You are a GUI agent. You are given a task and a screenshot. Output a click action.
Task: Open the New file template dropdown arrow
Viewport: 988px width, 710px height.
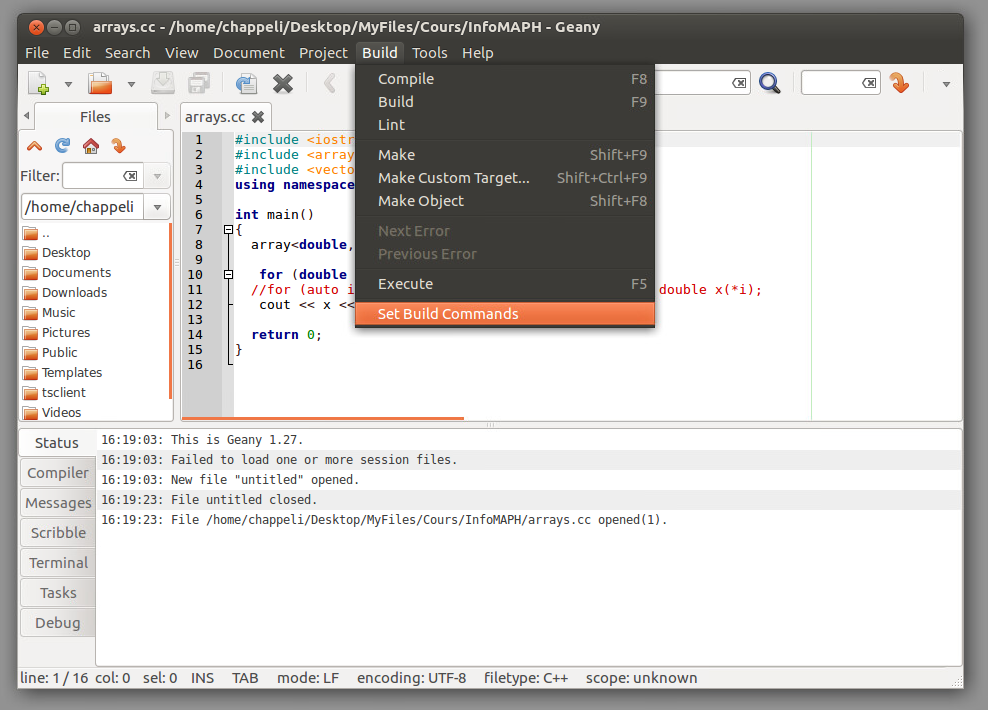pos(68,84)
